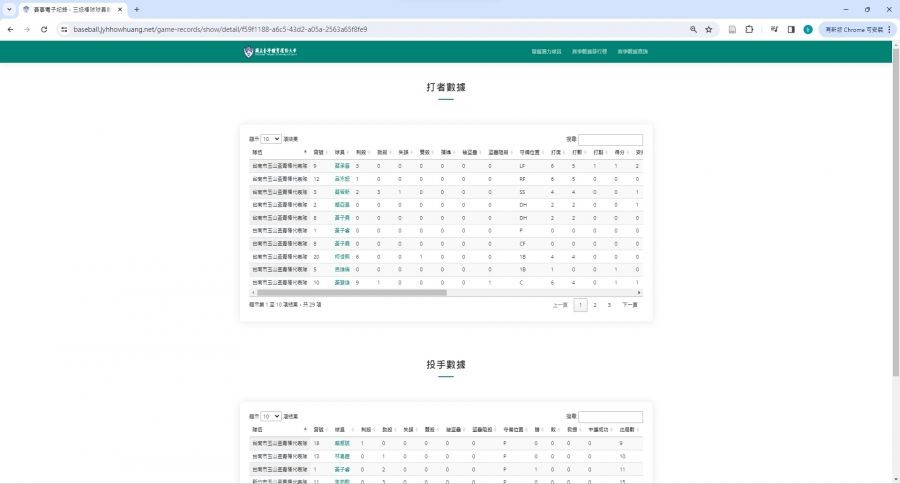Open player link in LF row
This screenshot has height=484, width=900.
coord(342,166)
